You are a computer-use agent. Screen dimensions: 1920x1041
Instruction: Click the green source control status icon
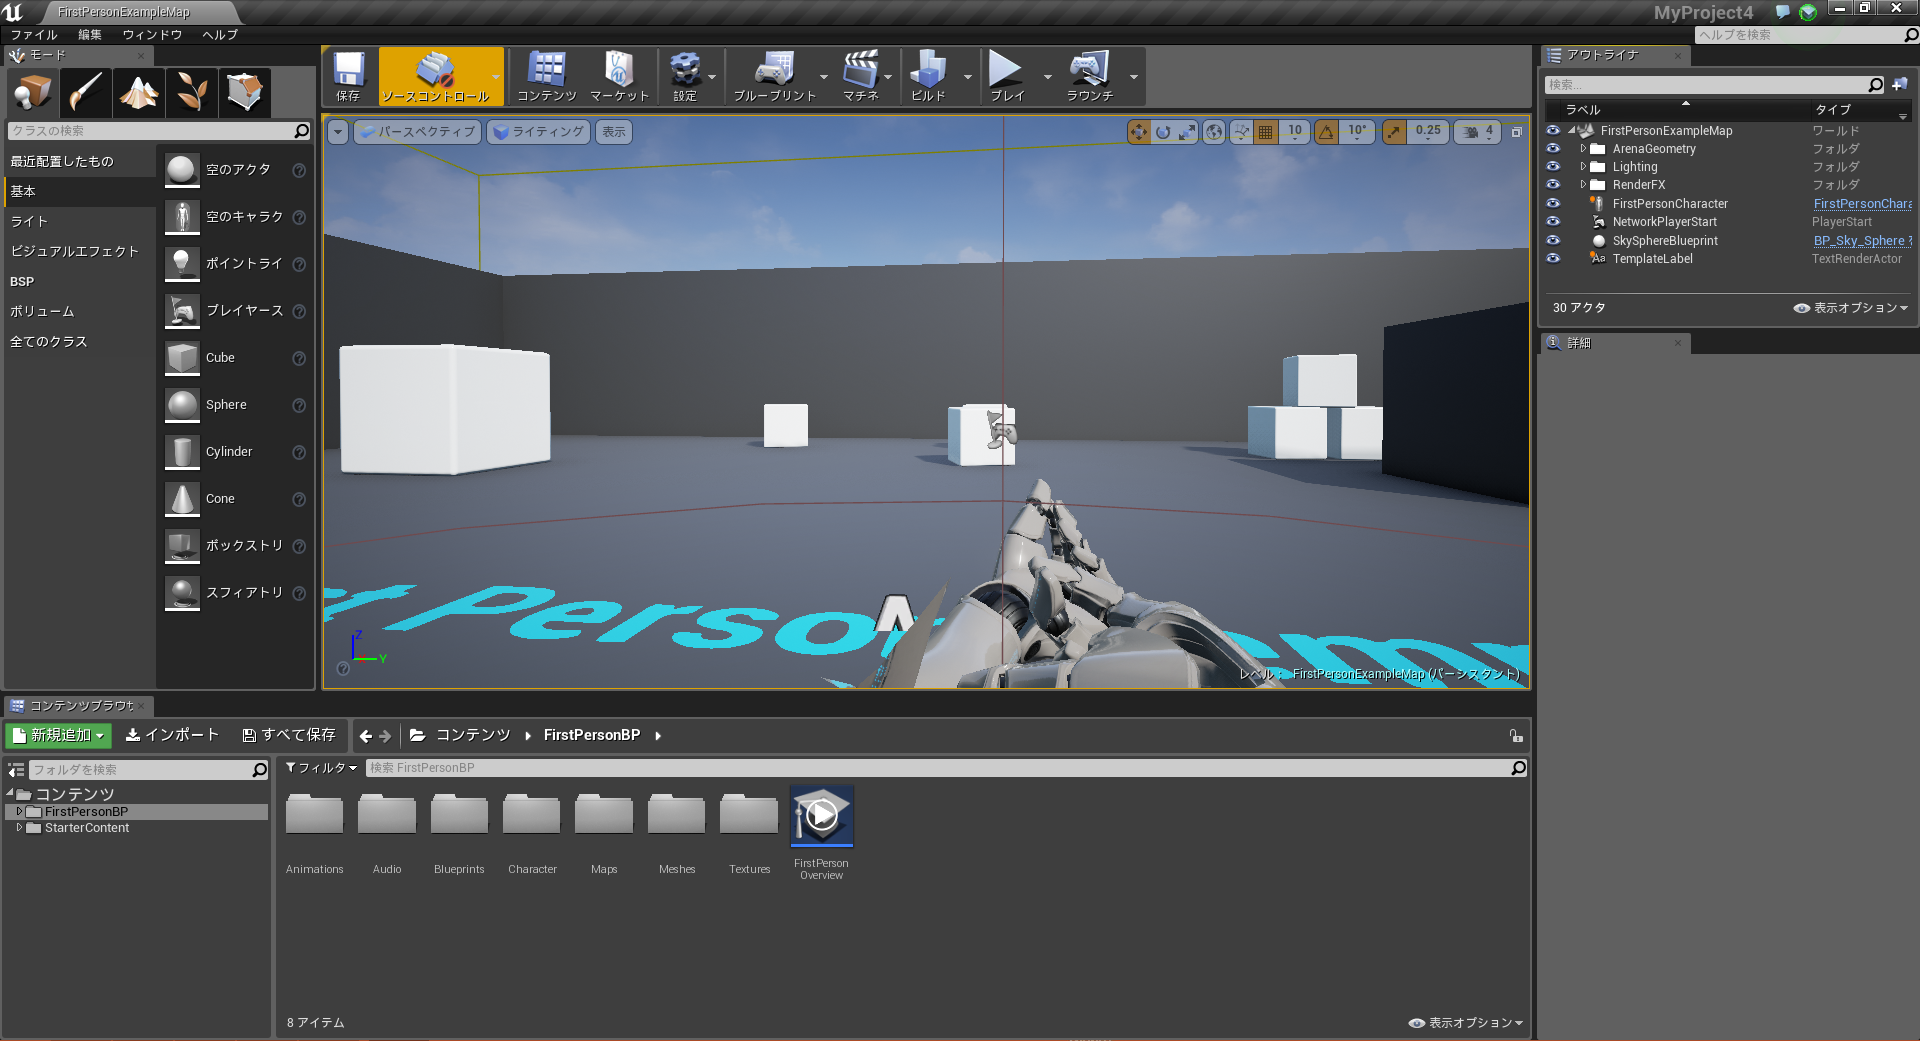[1808, 12]
